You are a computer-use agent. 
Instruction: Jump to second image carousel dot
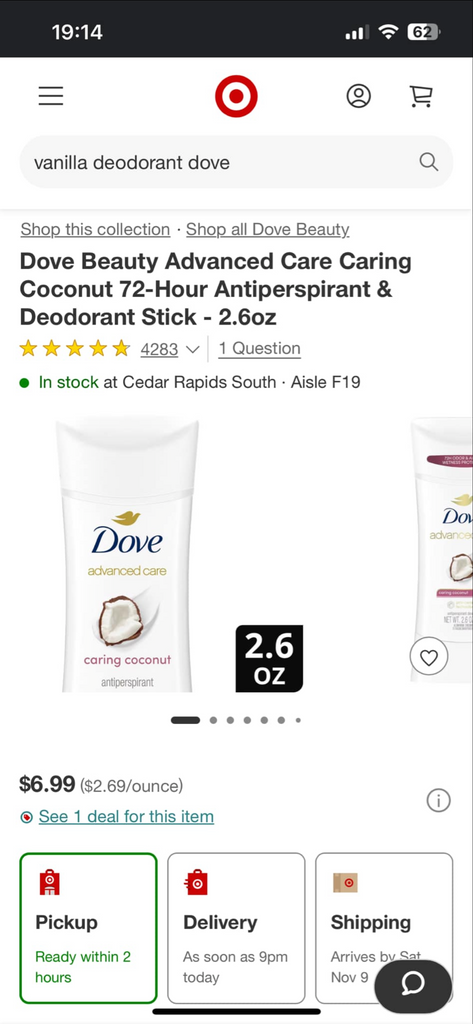pyautogui.click(x=214, y=720)
